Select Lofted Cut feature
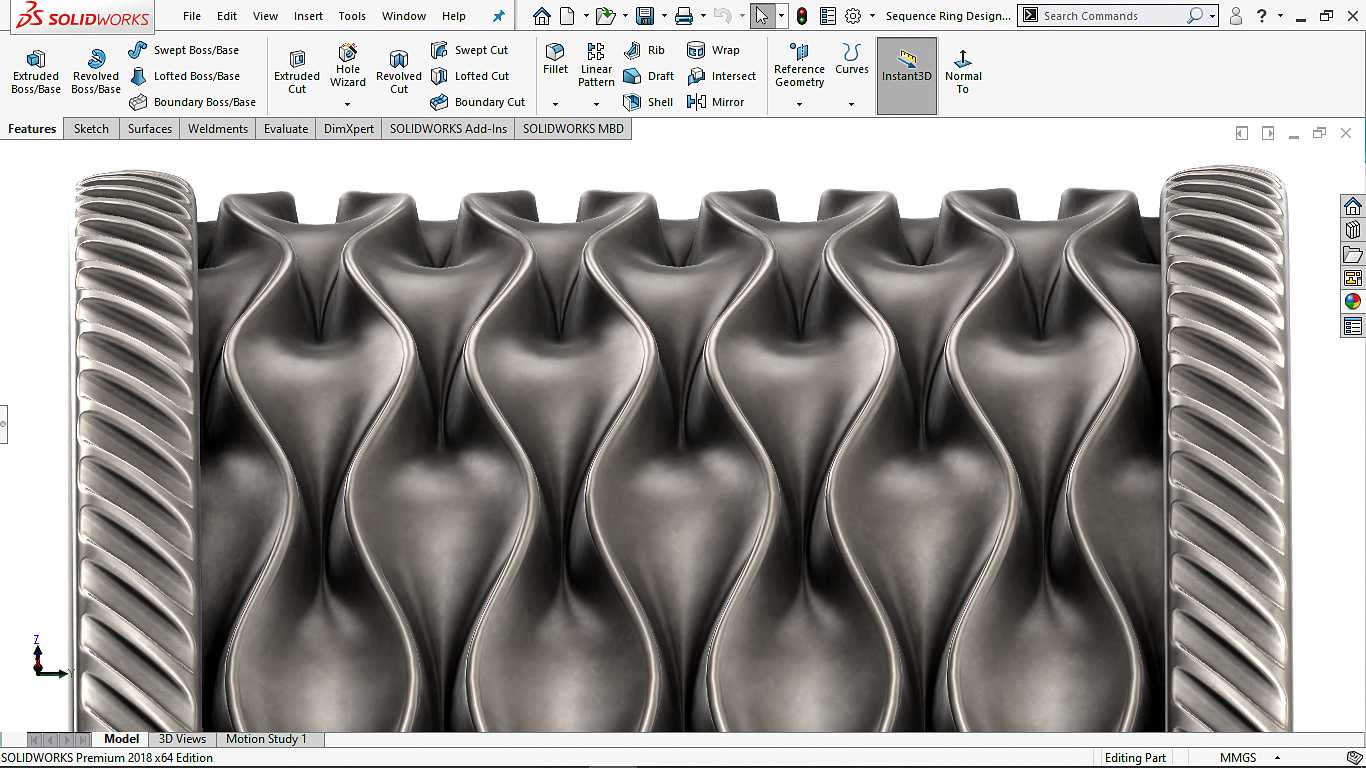1366x768 pixels. click(x=470, y=76)
